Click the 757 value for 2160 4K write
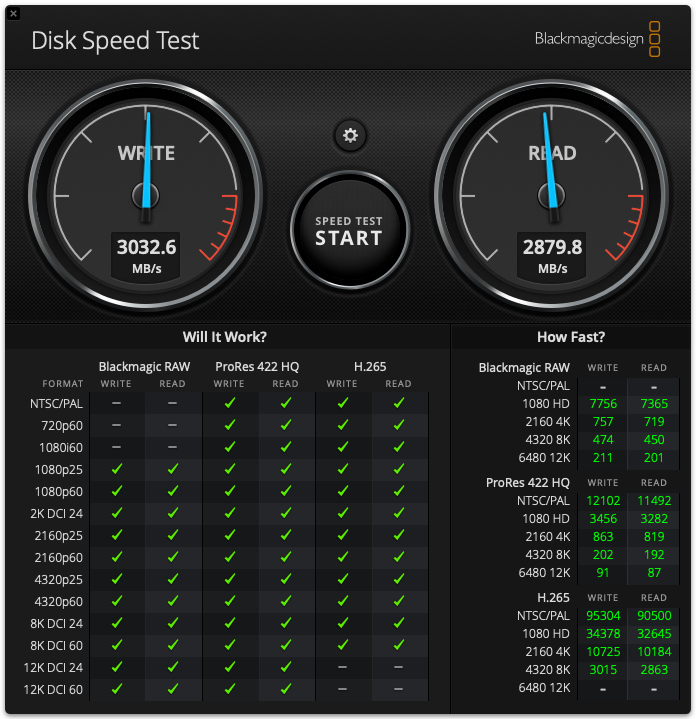 [x=603, y=422]
